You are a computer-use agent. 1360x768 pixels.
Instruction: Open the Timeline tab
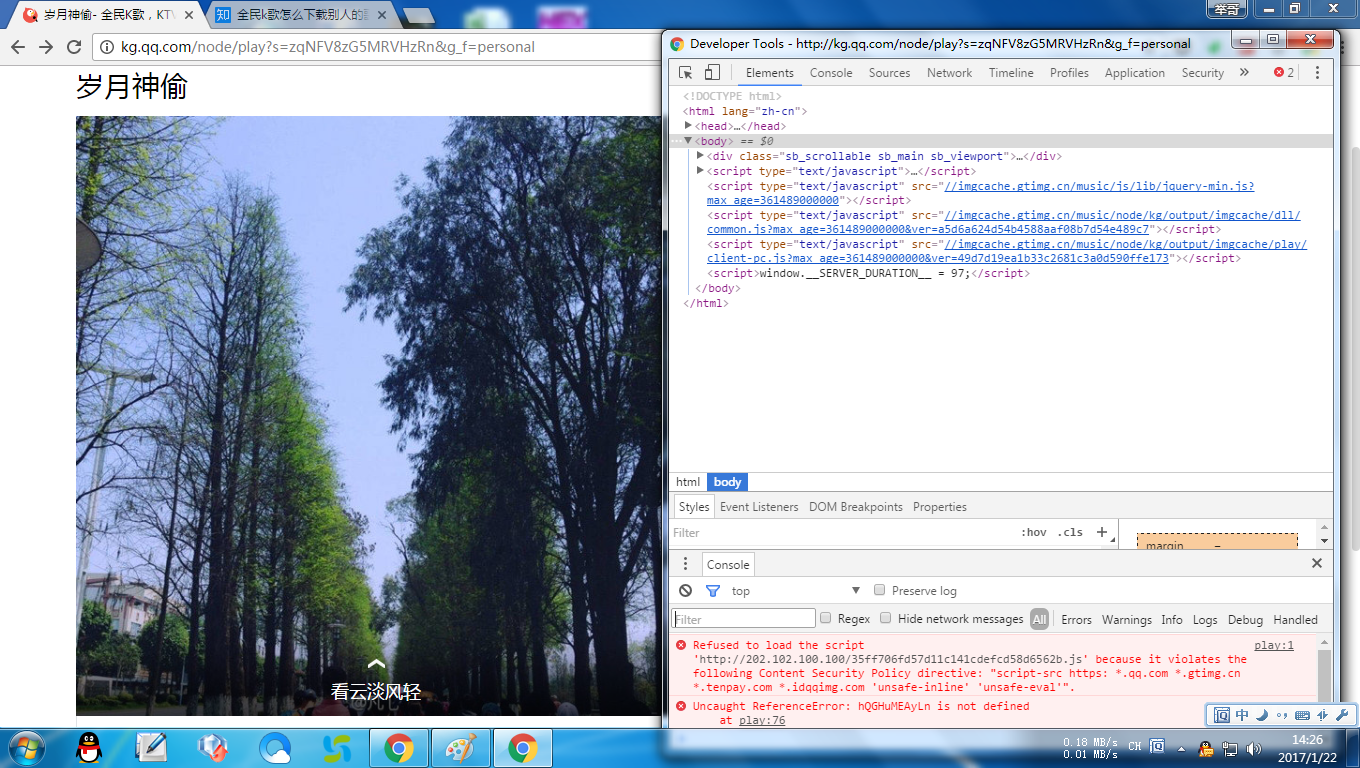point(1011,72)
